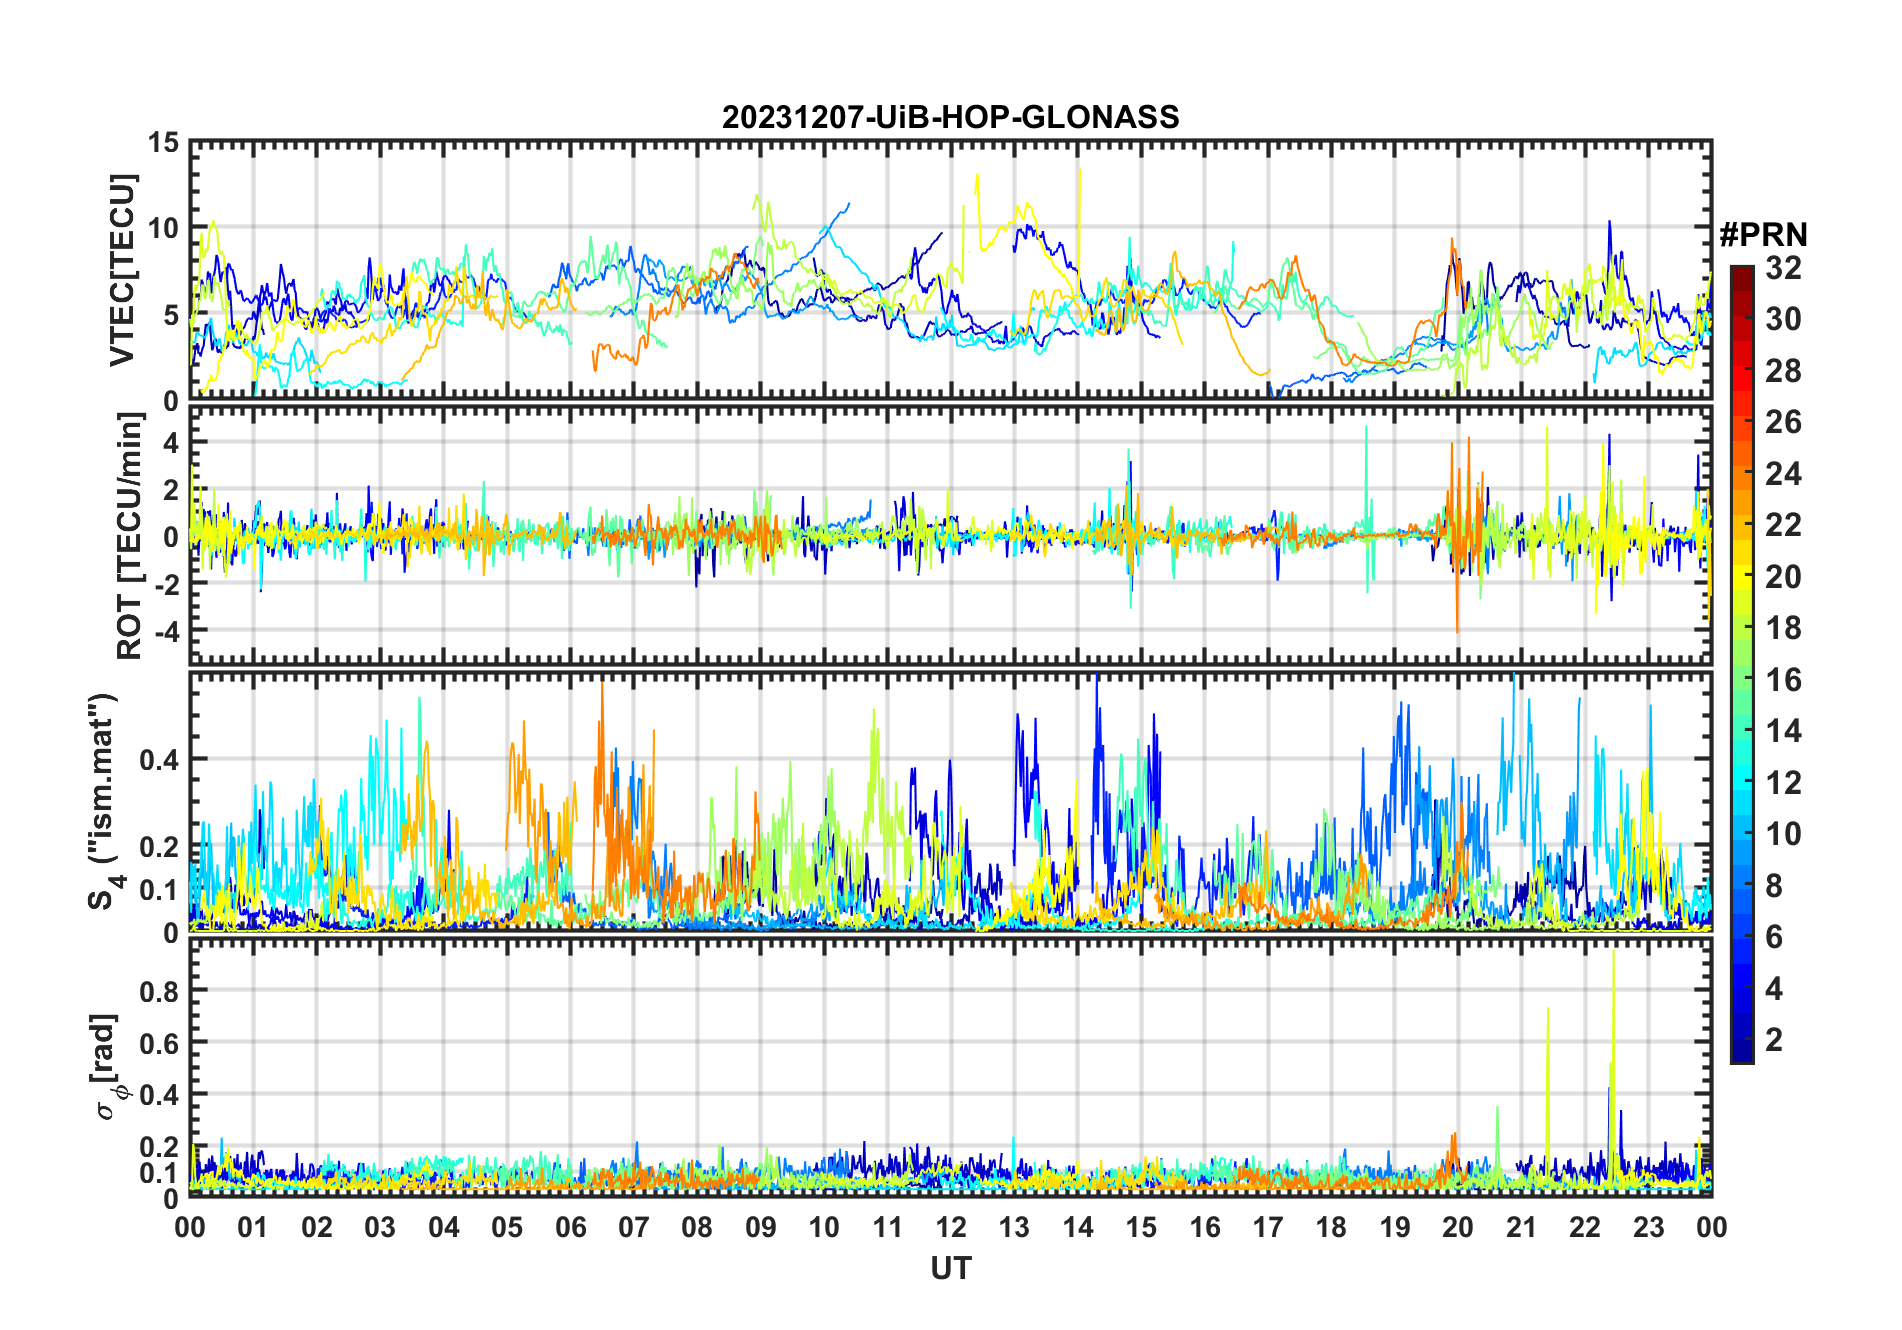
Task: Click x-axis tick label 18
Action: click(x=1331, y=1227)
